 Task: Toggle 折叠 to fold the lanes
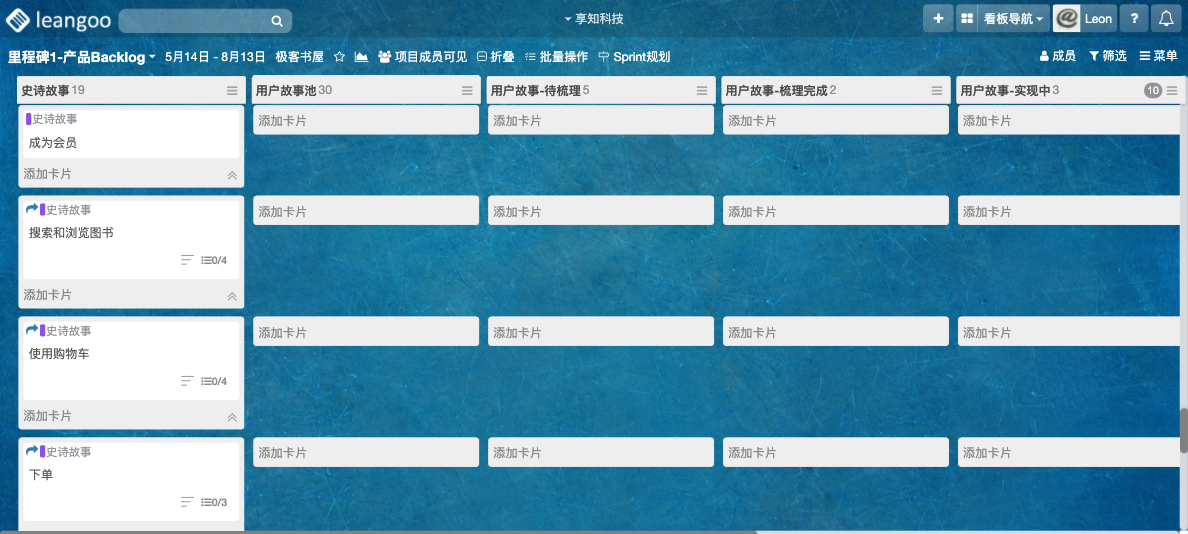coord(495,57)
